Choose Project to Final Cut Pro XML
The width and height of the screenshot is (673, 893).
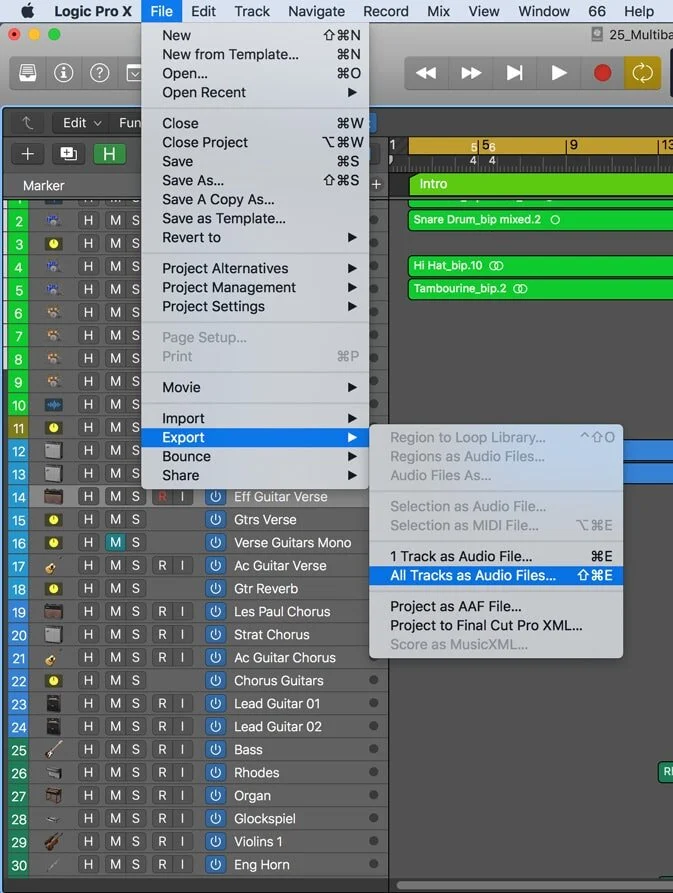(x=496, y=625)
